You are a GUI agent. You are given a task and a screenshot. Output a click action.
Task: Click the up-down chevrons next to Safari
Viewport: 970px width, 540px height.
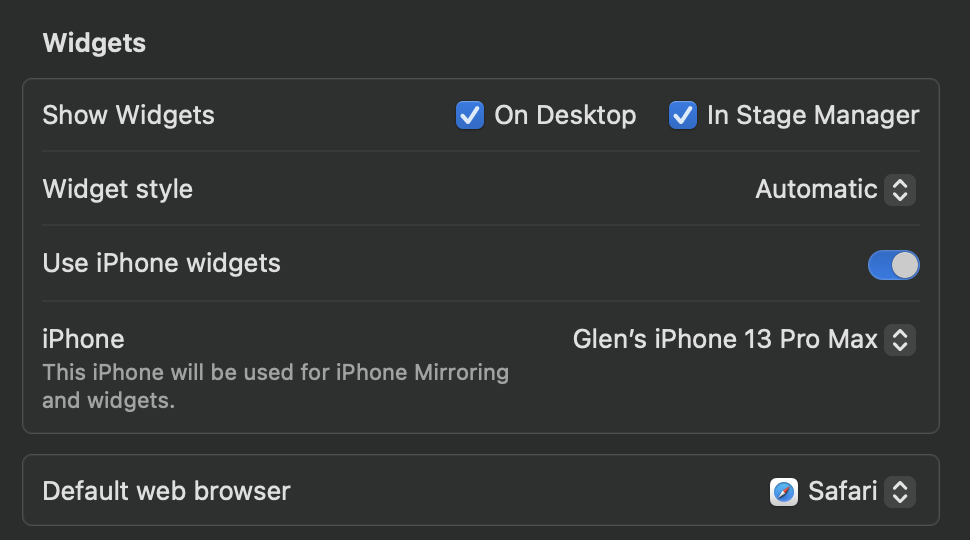pyautogui.click(x=900, y=492)
